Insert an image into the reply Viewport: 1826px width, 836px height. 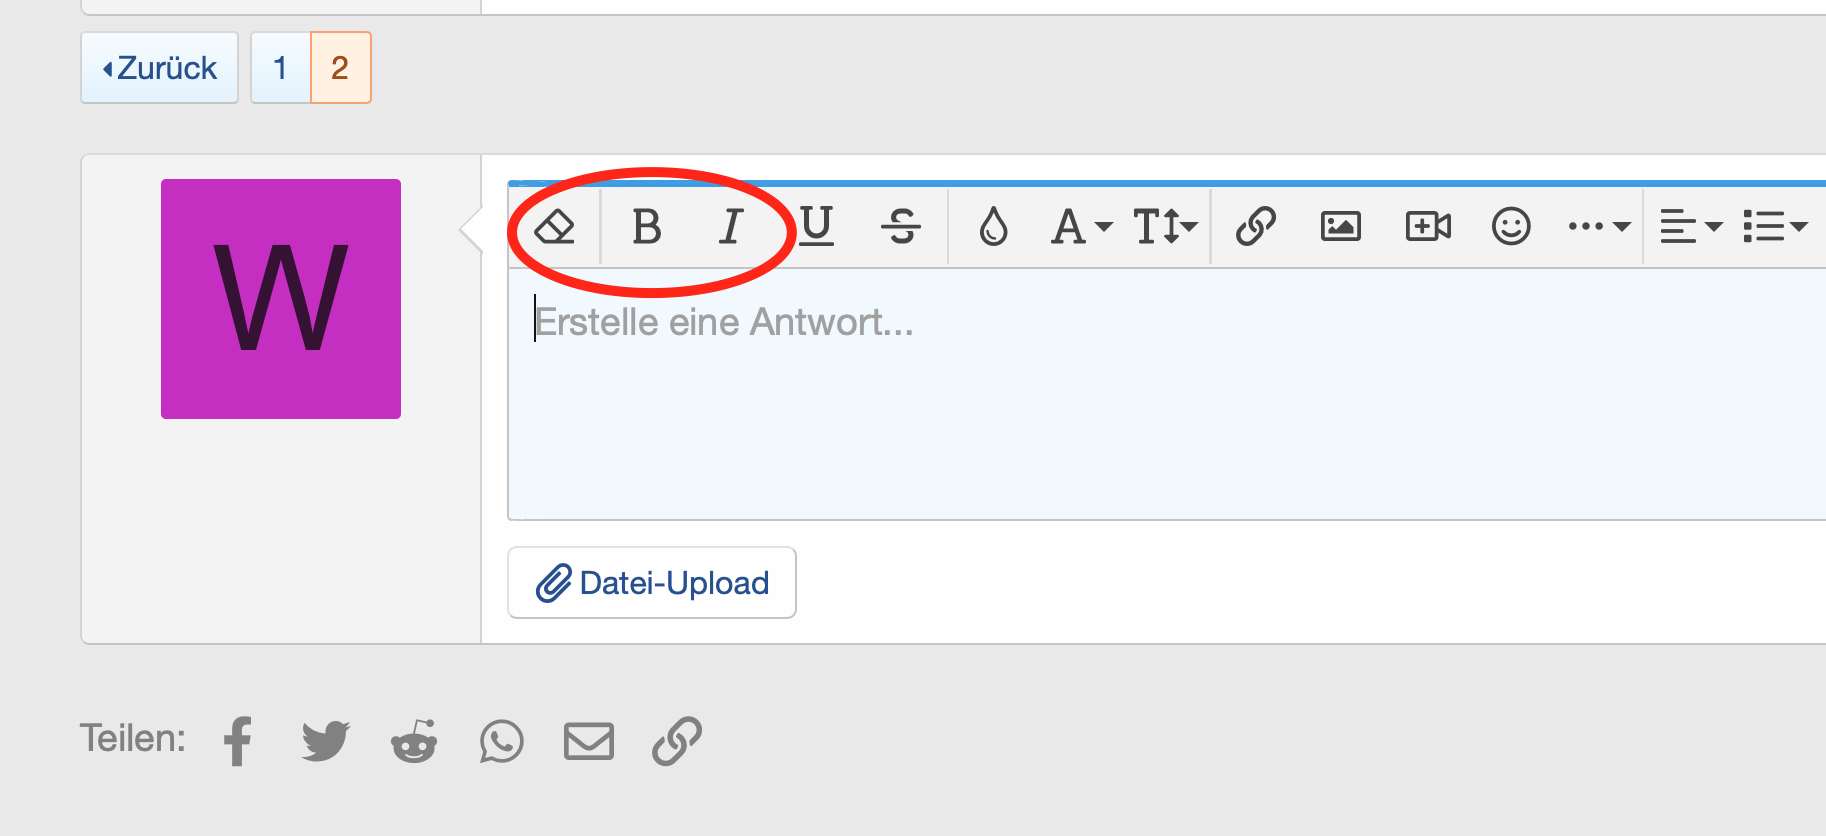point(1340,227)
